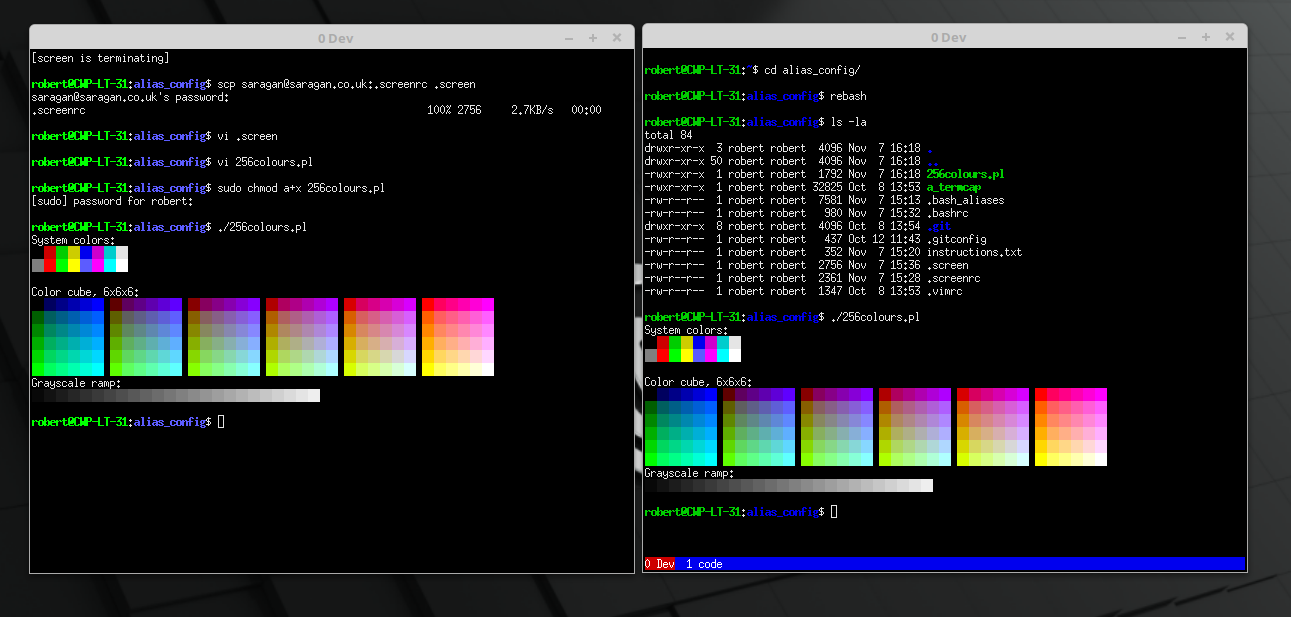Click the pink-magenta color cube block in right terminal

pos(1071,427)
